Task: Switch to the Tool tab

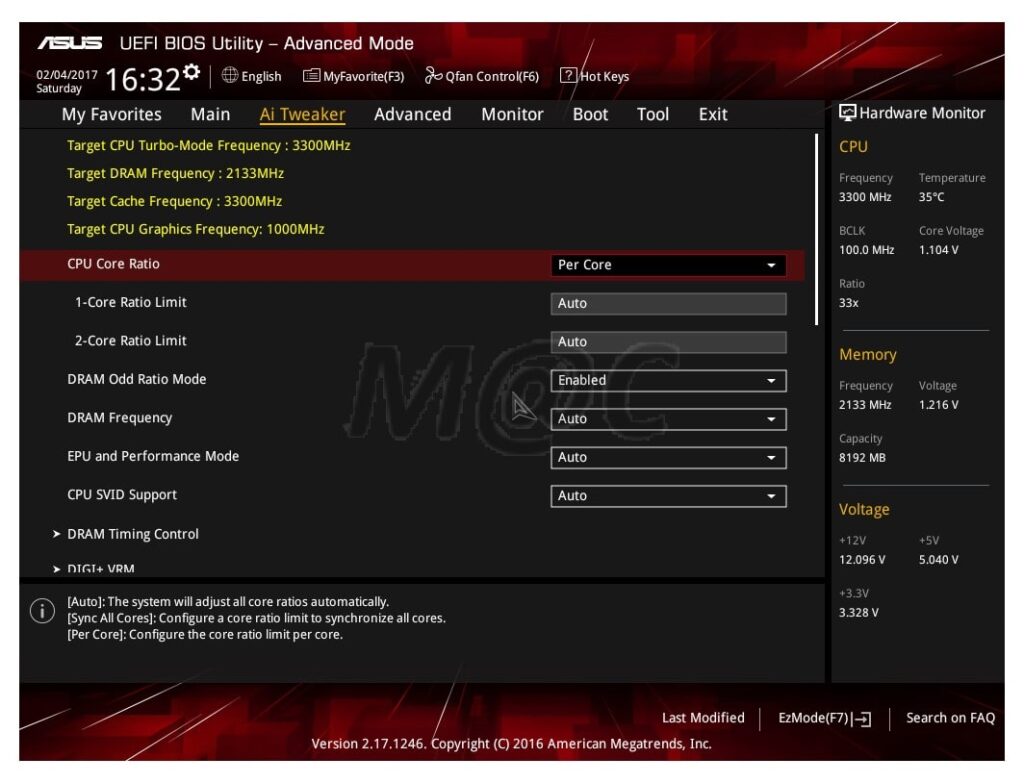Action: (x=653, y=114)
